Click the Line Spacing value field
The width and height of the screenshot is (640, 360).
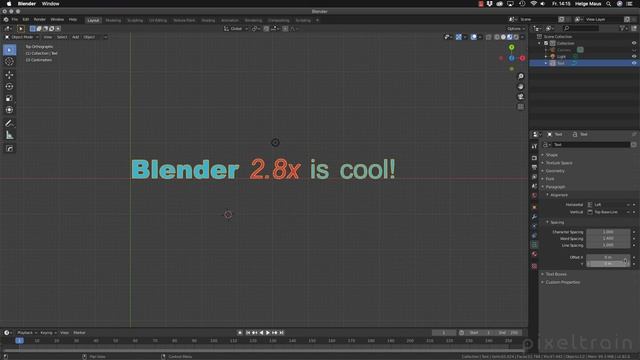(x=608, y=245)
